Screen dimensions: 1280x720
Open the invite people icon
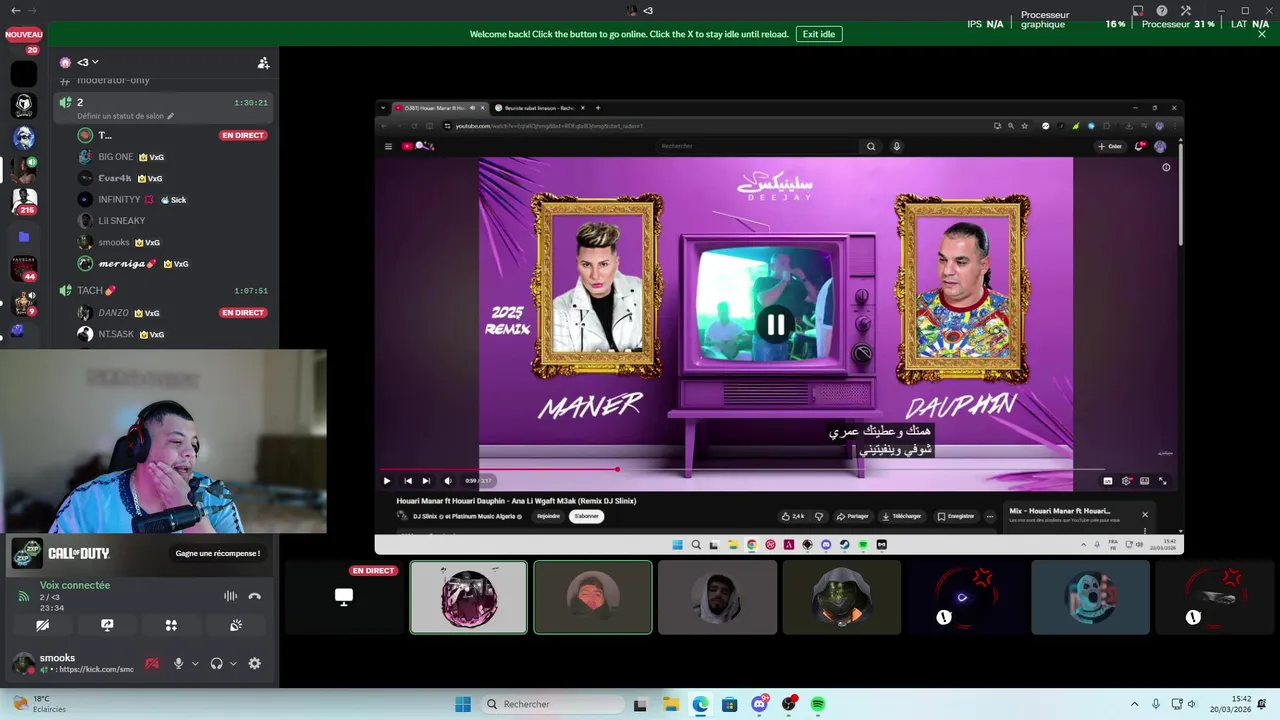[x=263, y=62]
